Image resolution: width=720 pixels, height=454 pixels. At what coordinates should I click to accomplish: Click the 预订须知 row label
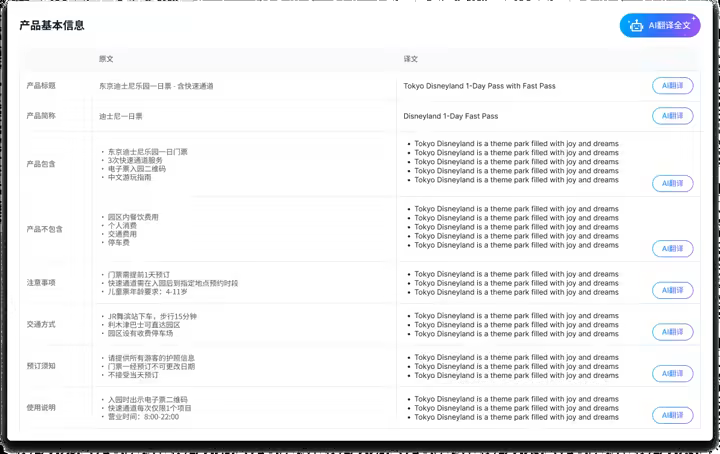(x=41, y=366)
